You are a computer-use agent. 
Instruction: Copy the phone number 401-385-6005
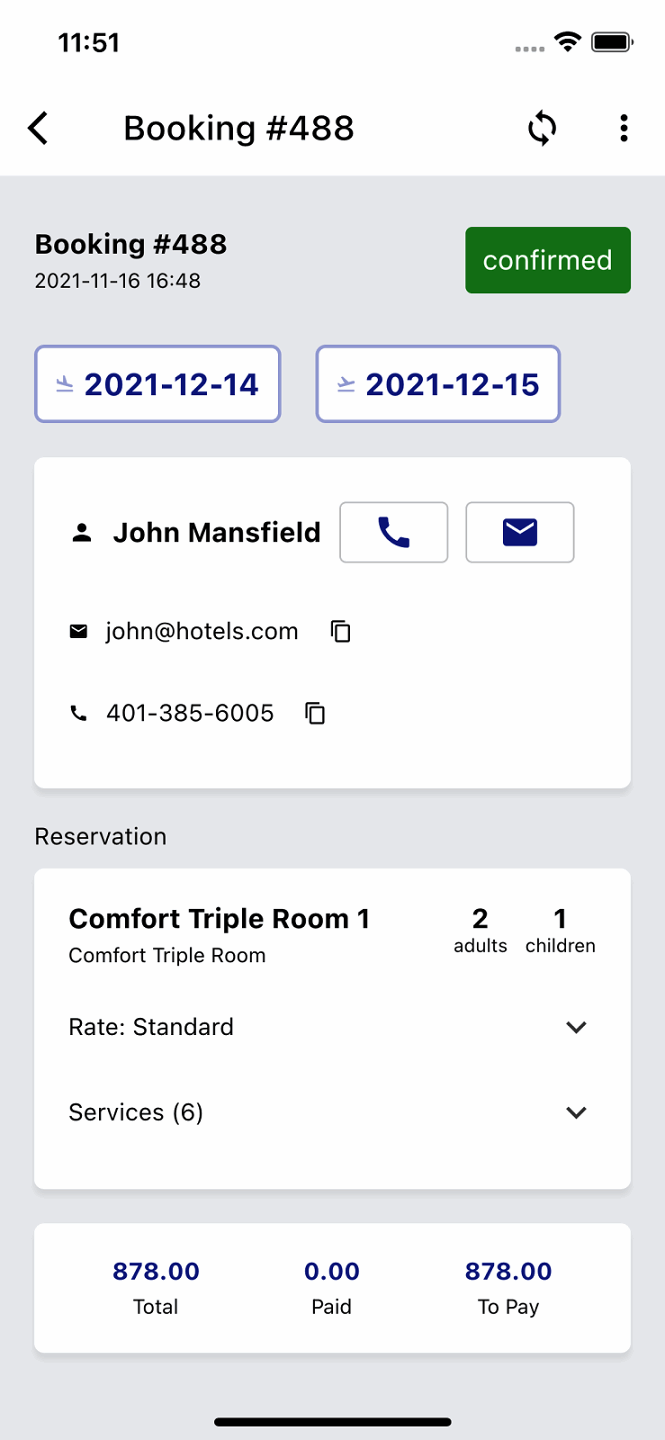coord(316,713)
